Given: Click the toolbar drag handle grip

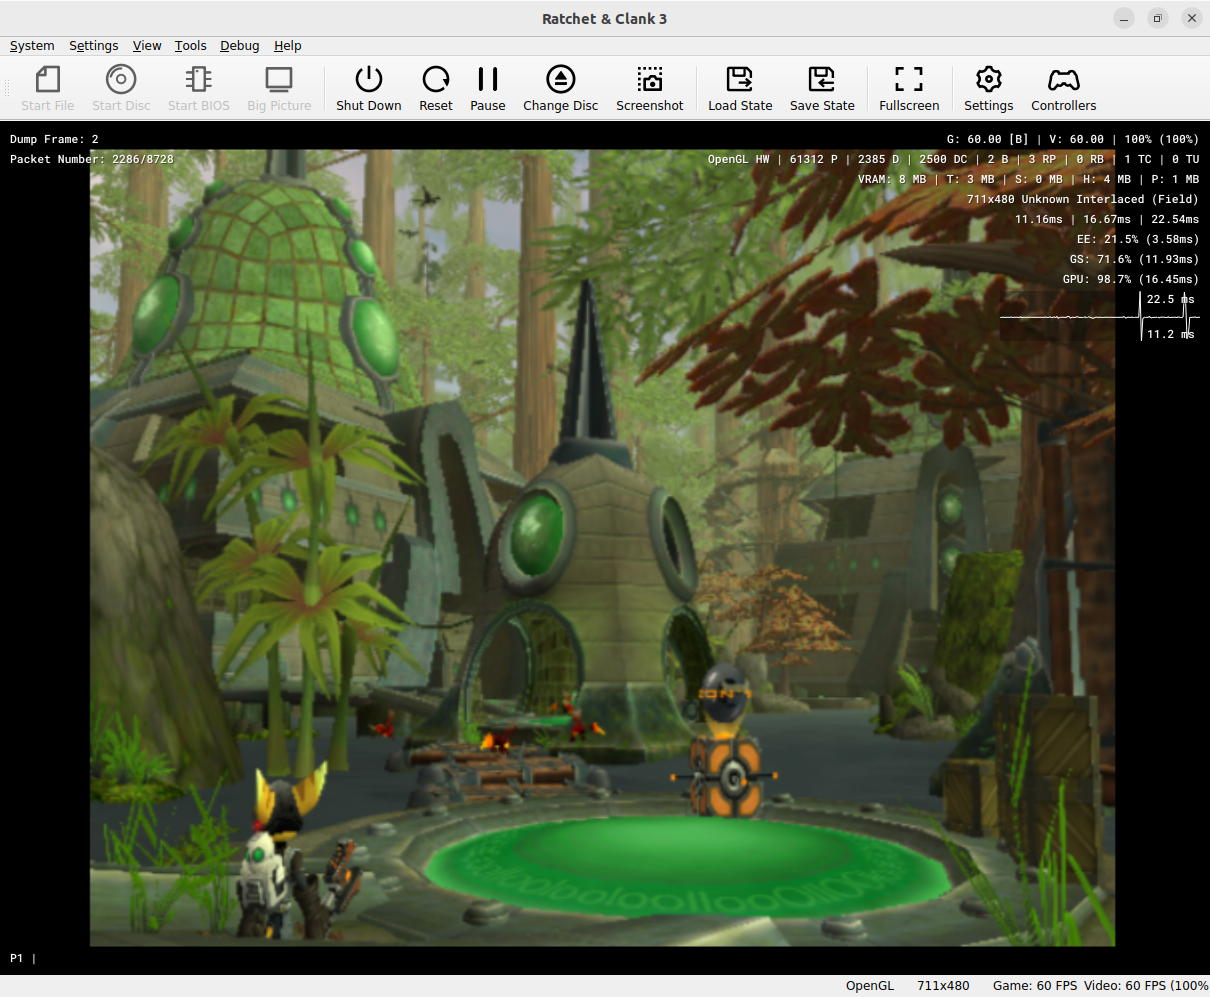Looking at the screenshot, I should tap(8, 88).
